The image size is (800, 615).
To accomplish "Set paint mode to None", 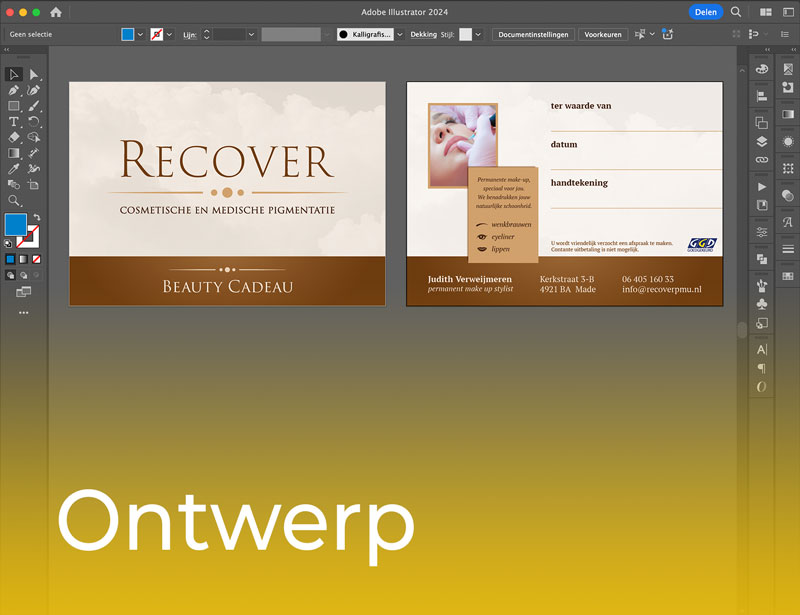I will click(37, 259).
